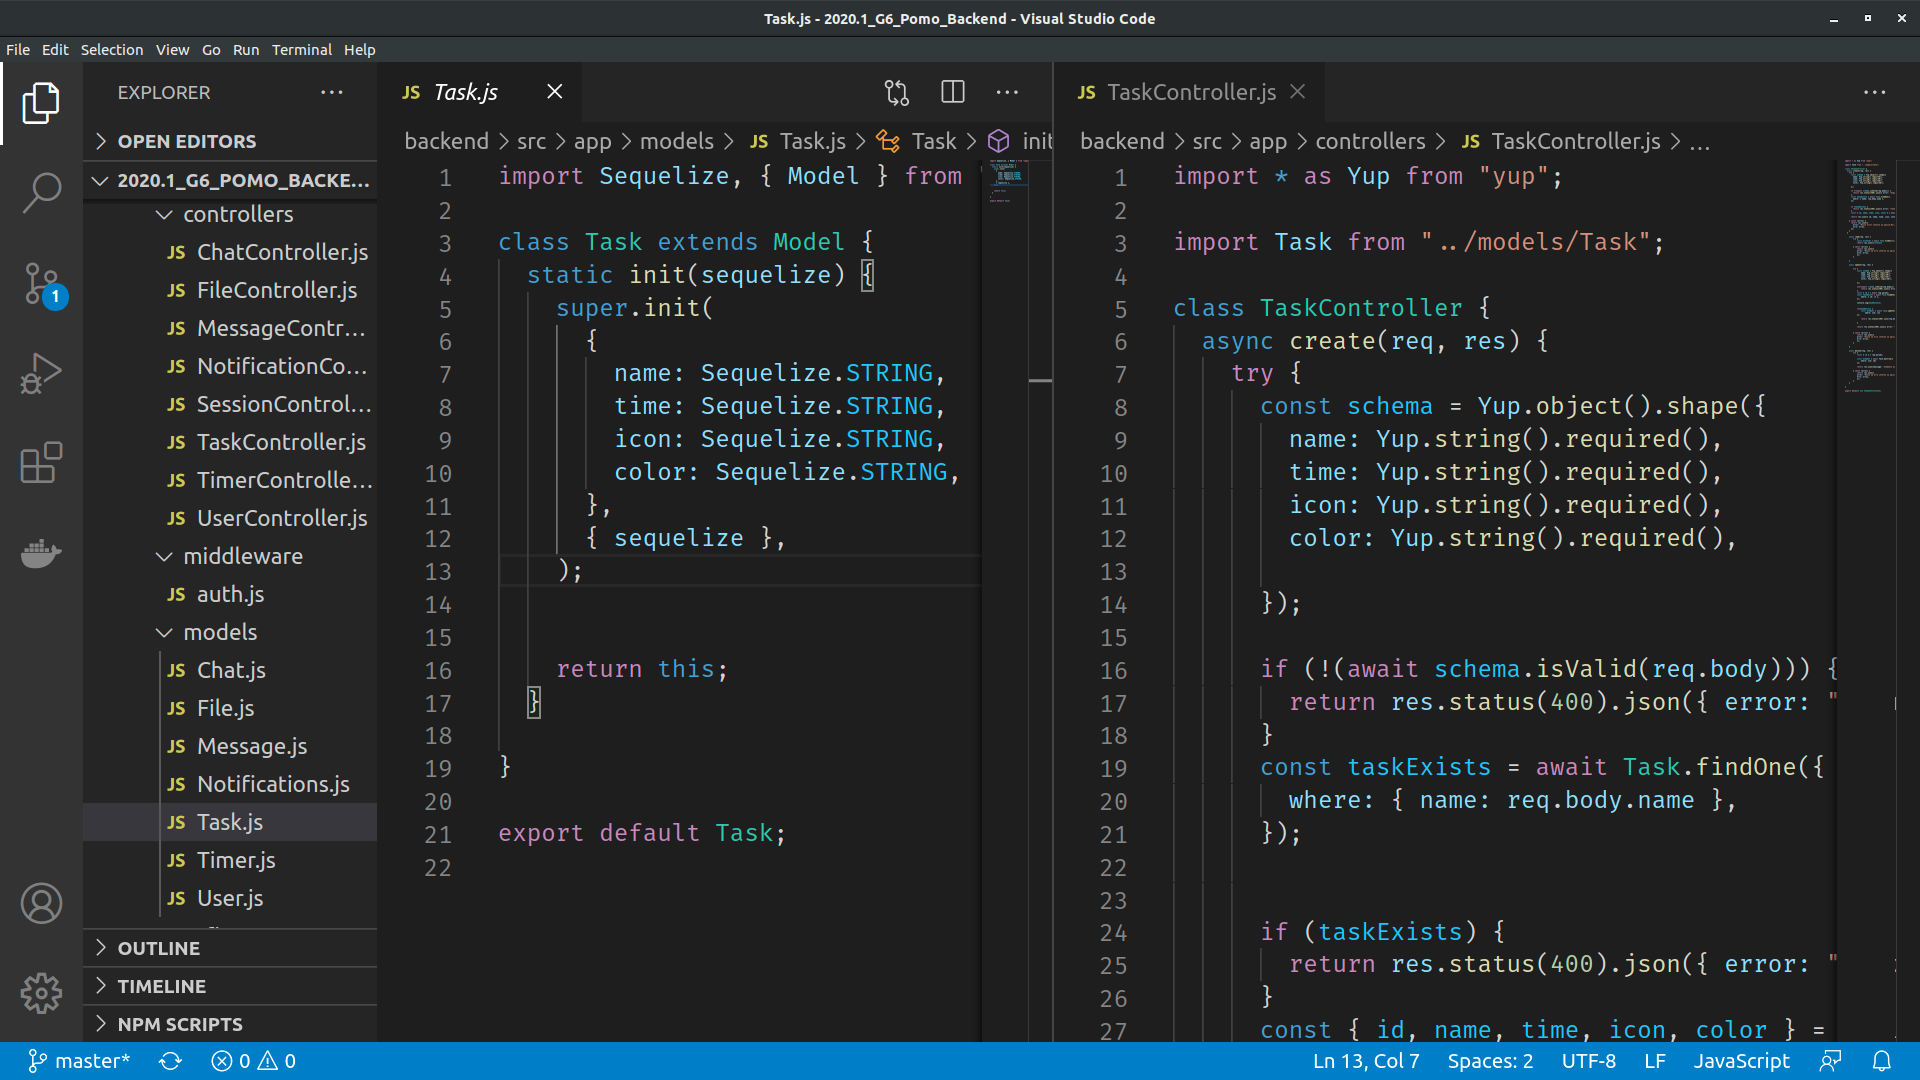Change encoding via UTF-8 in status bar
The height and width of the screenshot is (1080, 1920).
[x=1589, y=1061]
